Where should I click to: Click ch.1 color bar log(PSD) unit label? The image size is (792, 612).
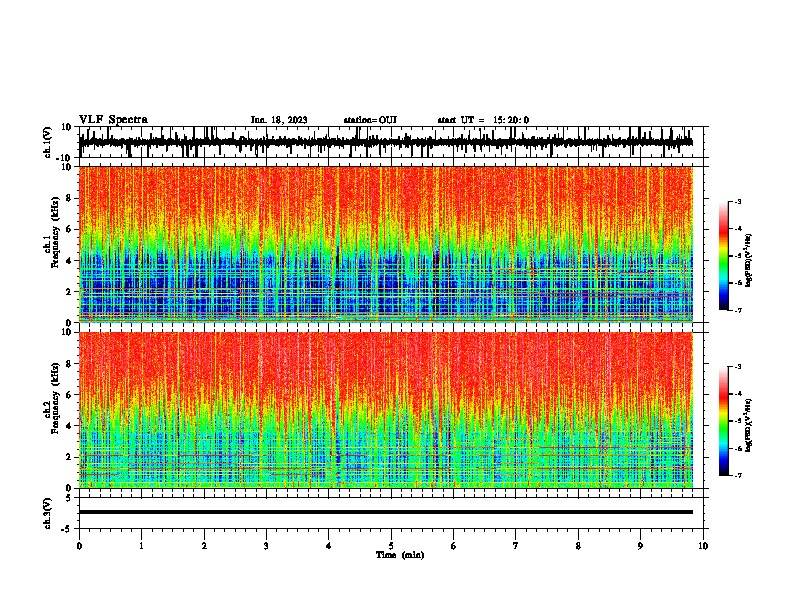pos(749,261)
